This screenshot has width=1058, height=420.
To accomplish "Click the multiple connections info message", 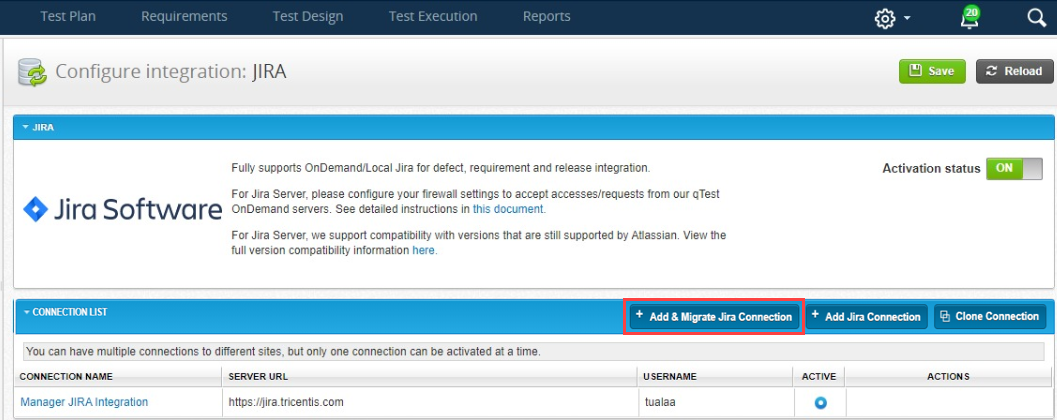I will coord(533,352).
